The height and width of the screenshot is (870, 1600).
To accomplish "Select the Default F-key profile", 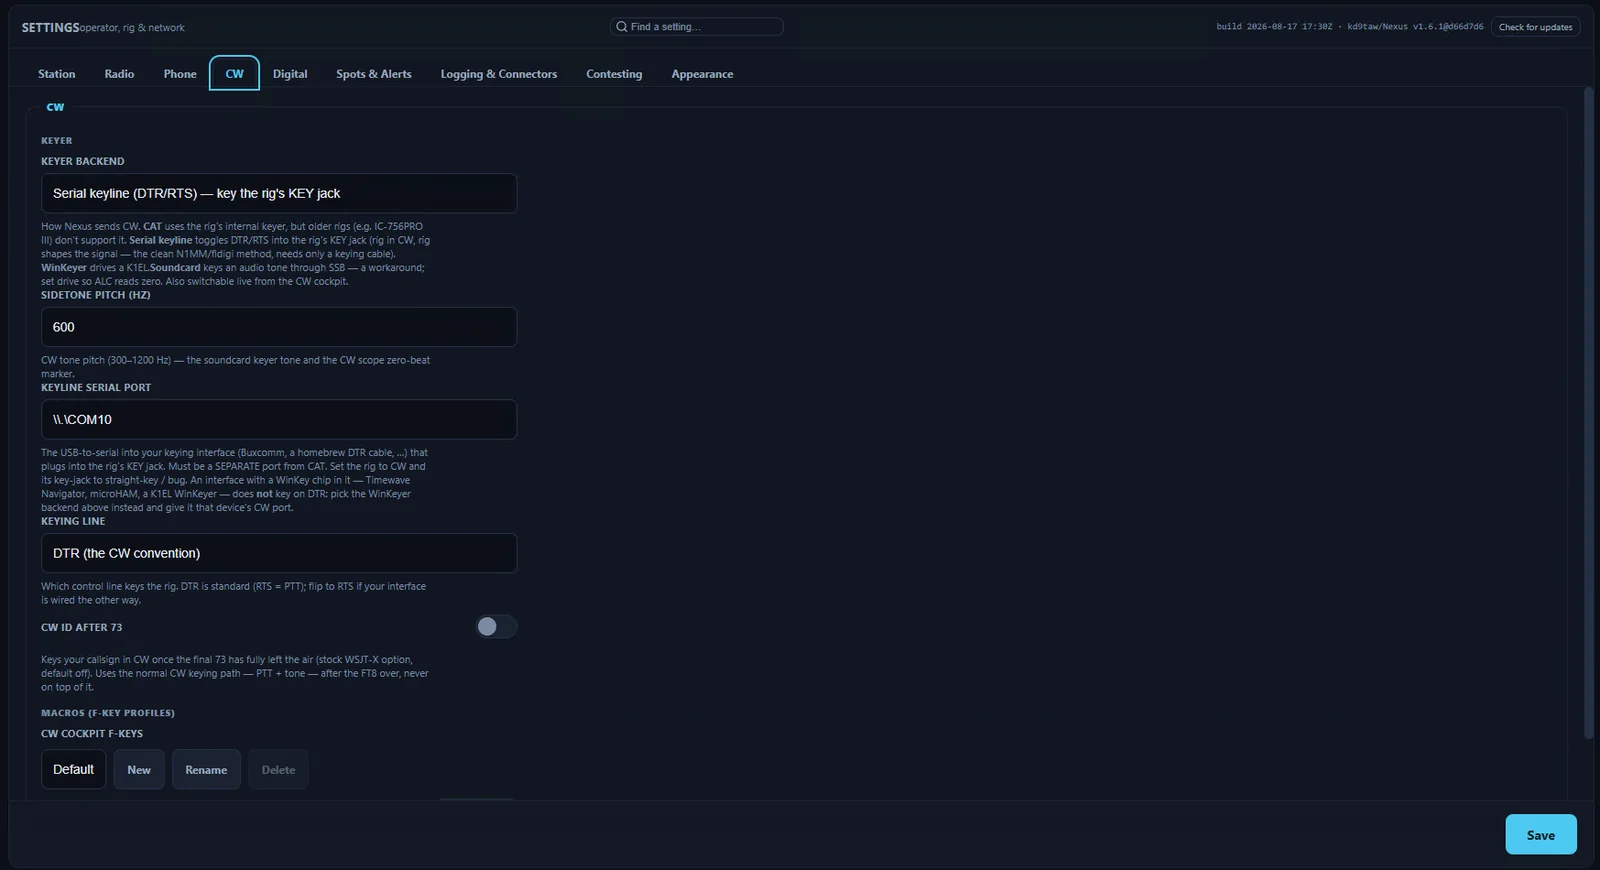I will tap(73, 770).
